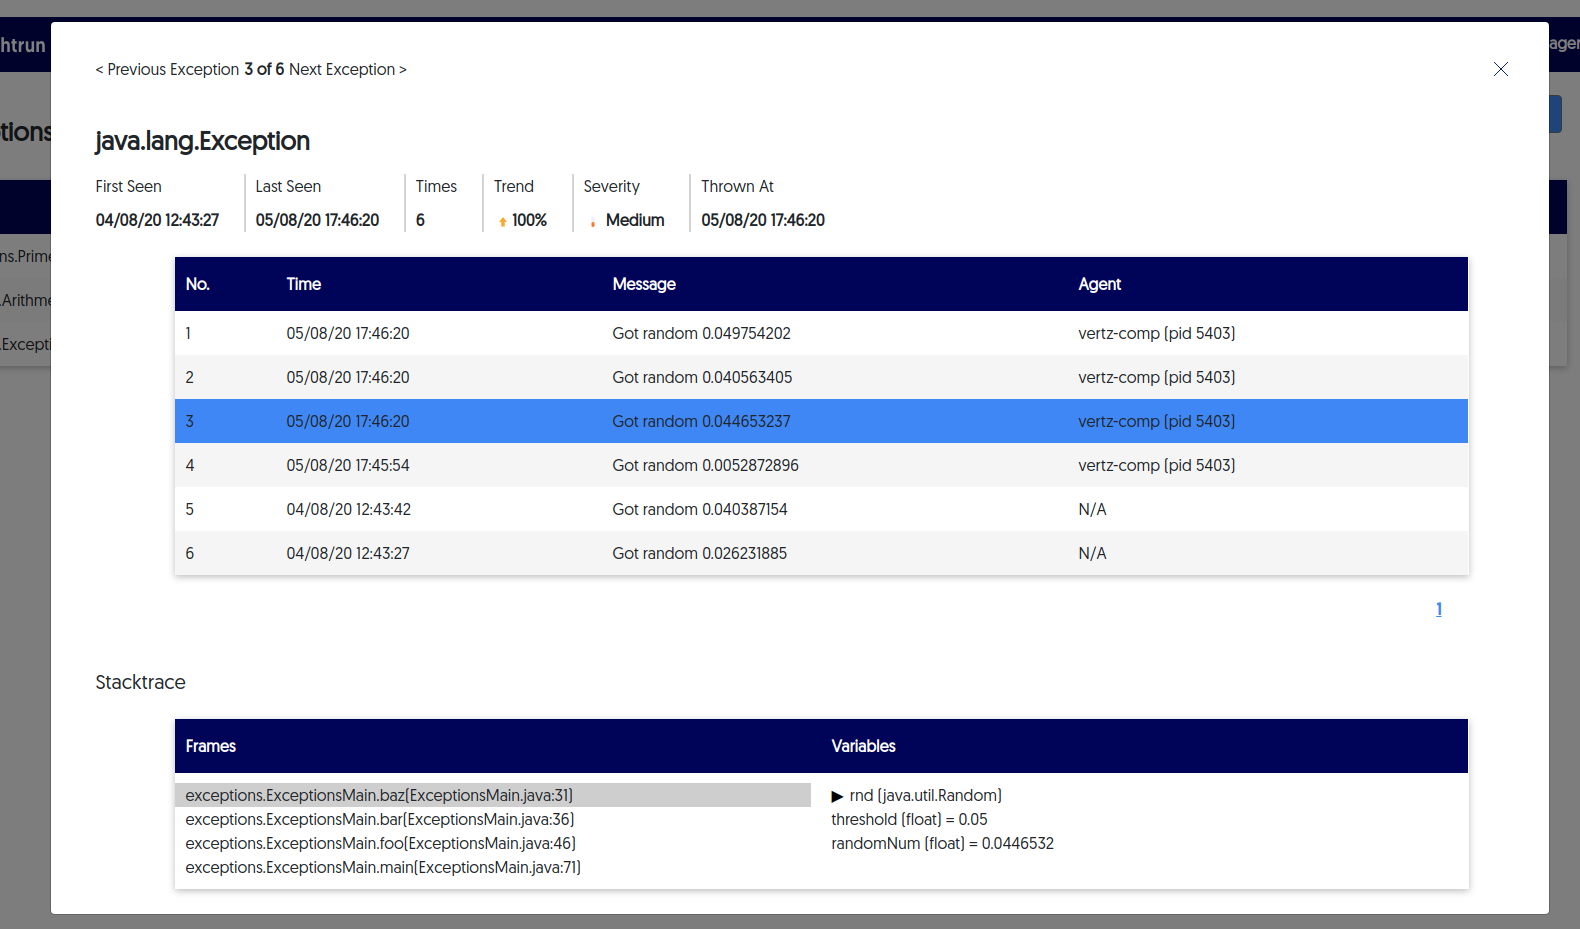The image size is (1580, 929).
Task: Select exception row 2 with random 0.040563405
Action: coord(700,377)
